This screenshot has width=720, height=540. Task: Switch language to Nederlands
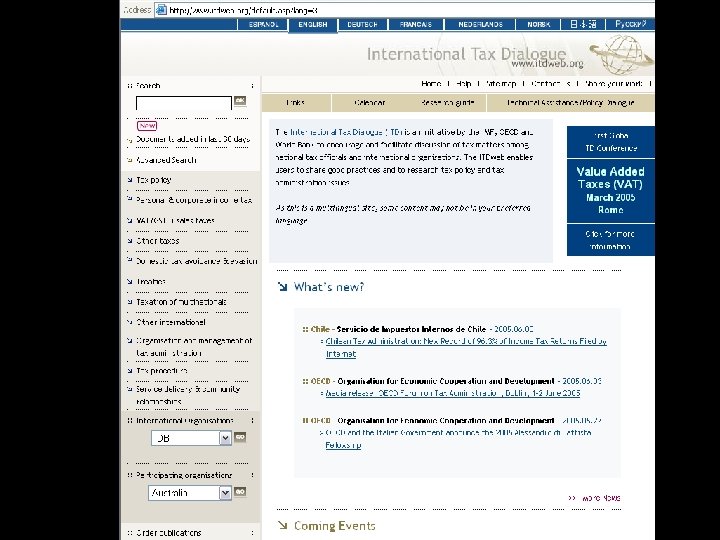(x=480, y=24)
